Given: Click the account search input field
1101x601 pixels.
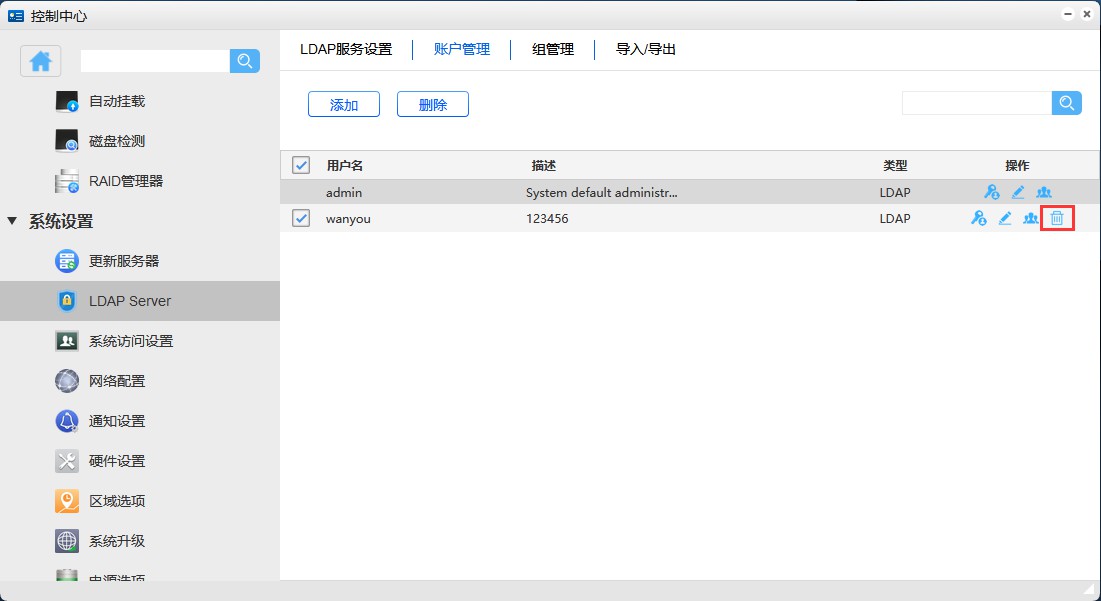Looking at the screenshot, I should coord(976,103).
